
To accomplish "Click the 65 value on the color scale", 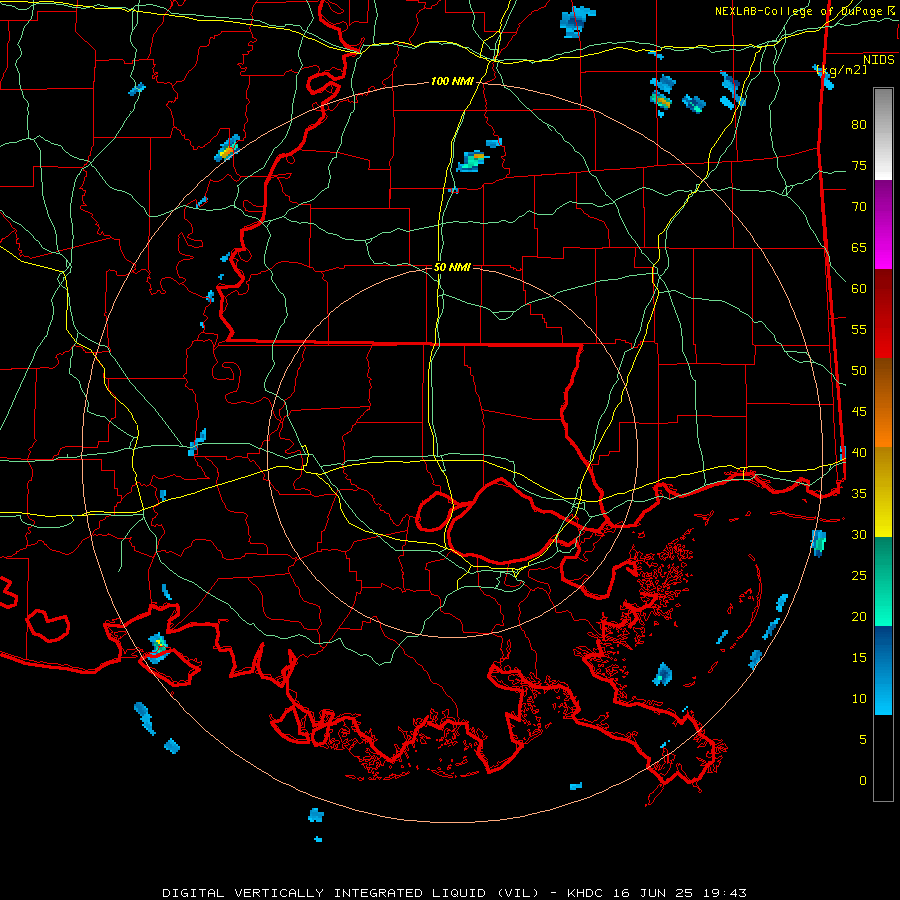I will (859, 248).
